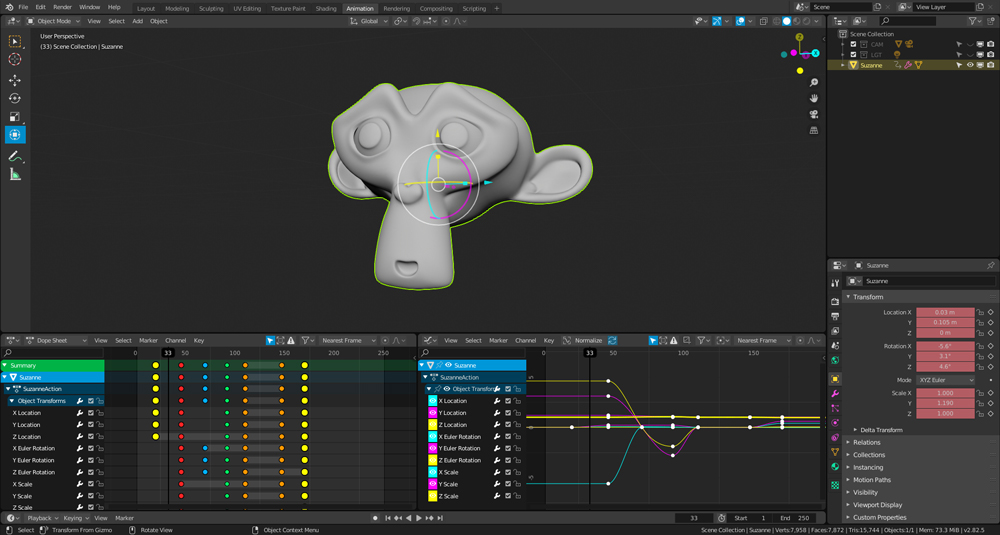Open the Modifiers wrench properties tab
Image resolution: width=1000 pixels, height=535 pixels.
click(835, 394)
